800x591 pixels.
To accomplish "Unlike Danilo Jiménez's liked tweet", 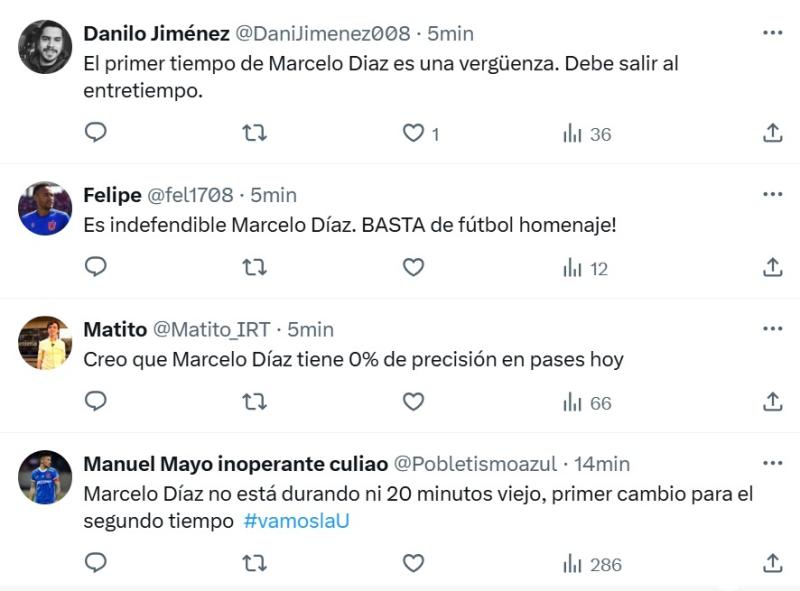I will (412, 131).
